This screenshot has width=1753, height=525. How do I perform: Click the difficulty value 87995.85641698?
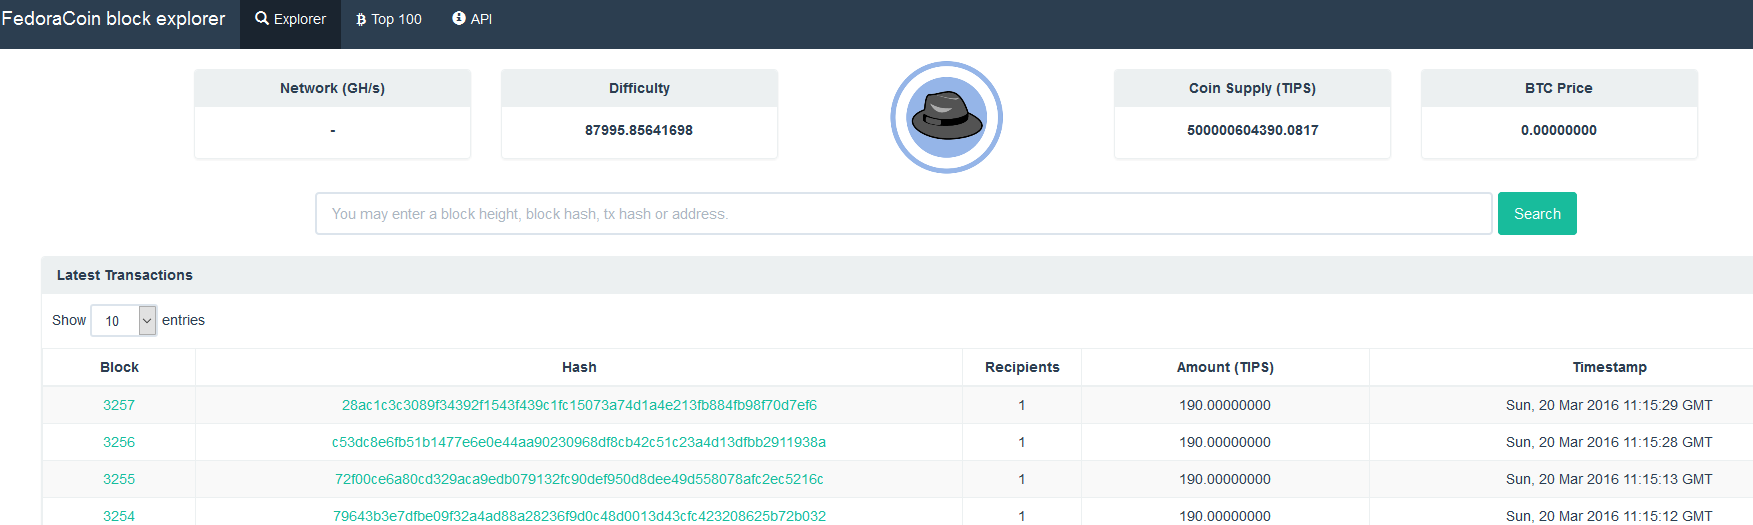pos(639,130)
